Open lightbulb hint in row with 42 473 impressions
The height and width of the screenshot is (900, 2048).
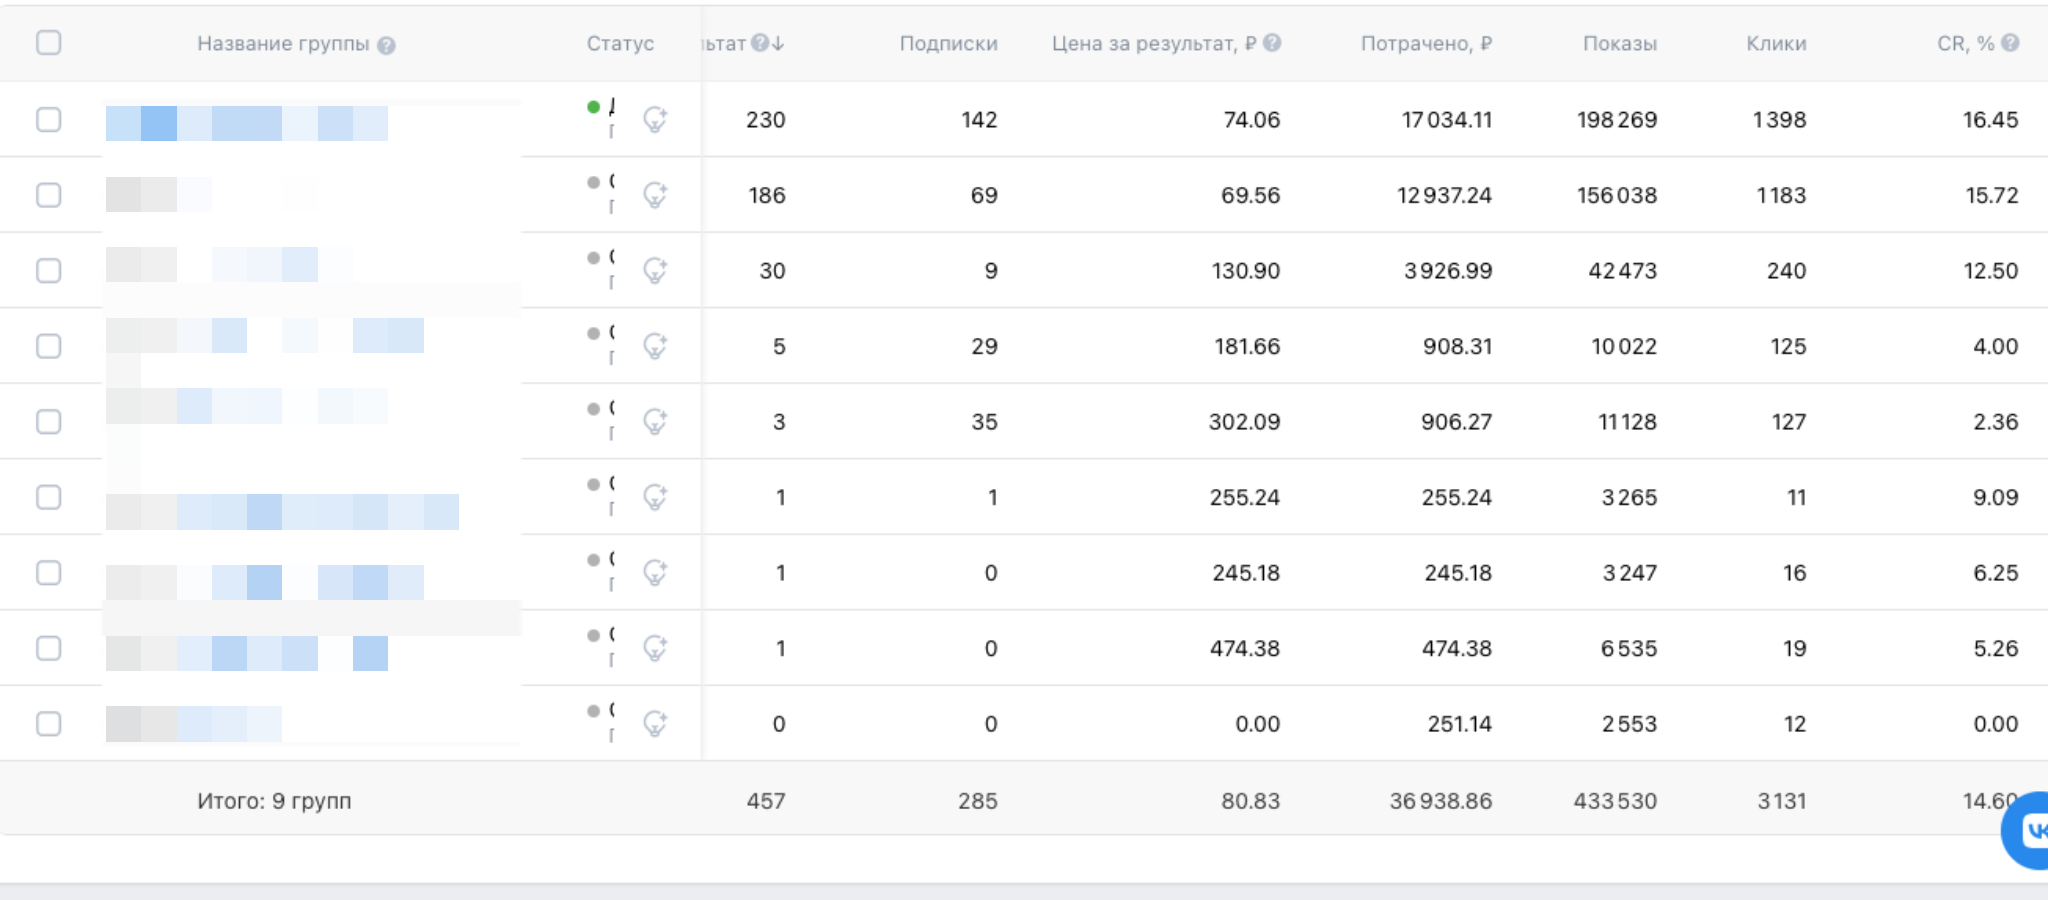[655, 271]
